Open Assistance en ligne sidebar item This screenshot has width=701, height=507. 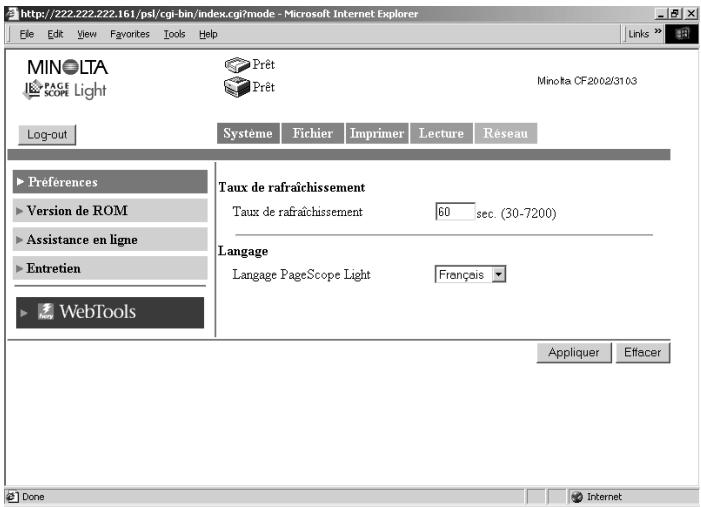pyautogui.click(x=110, y=240)
